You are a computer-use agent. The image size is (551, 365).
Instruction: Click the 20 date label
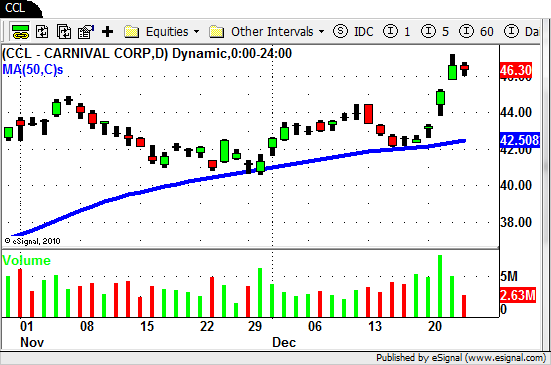point(435,326)
